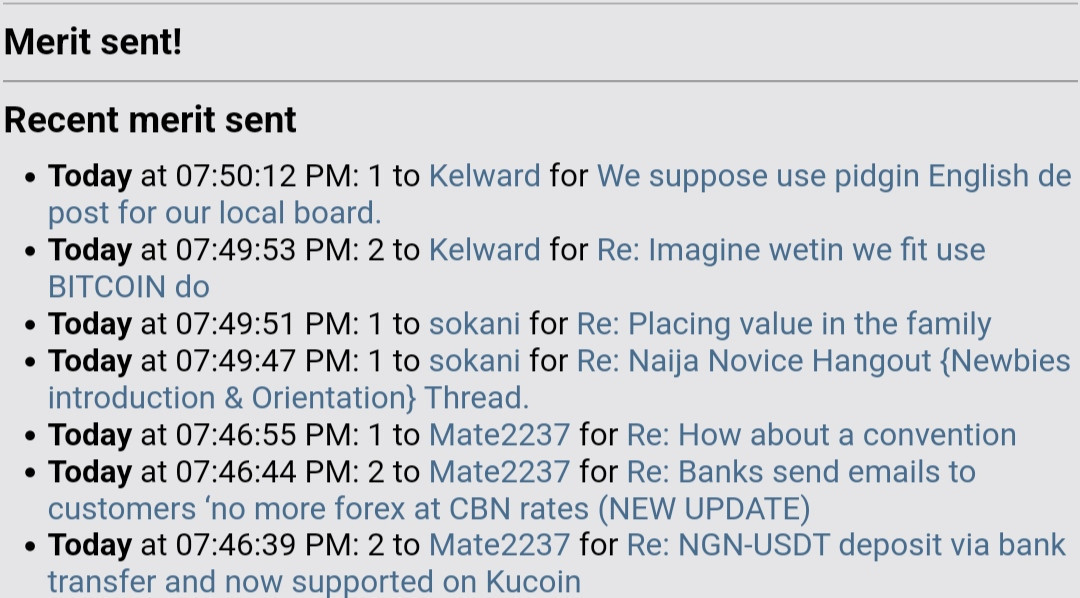Image resolution: width=1080 pixels, height=598 pixels.
Task: Open 'Re: Banks send emails to customers' thread
Action: [801, 473]
